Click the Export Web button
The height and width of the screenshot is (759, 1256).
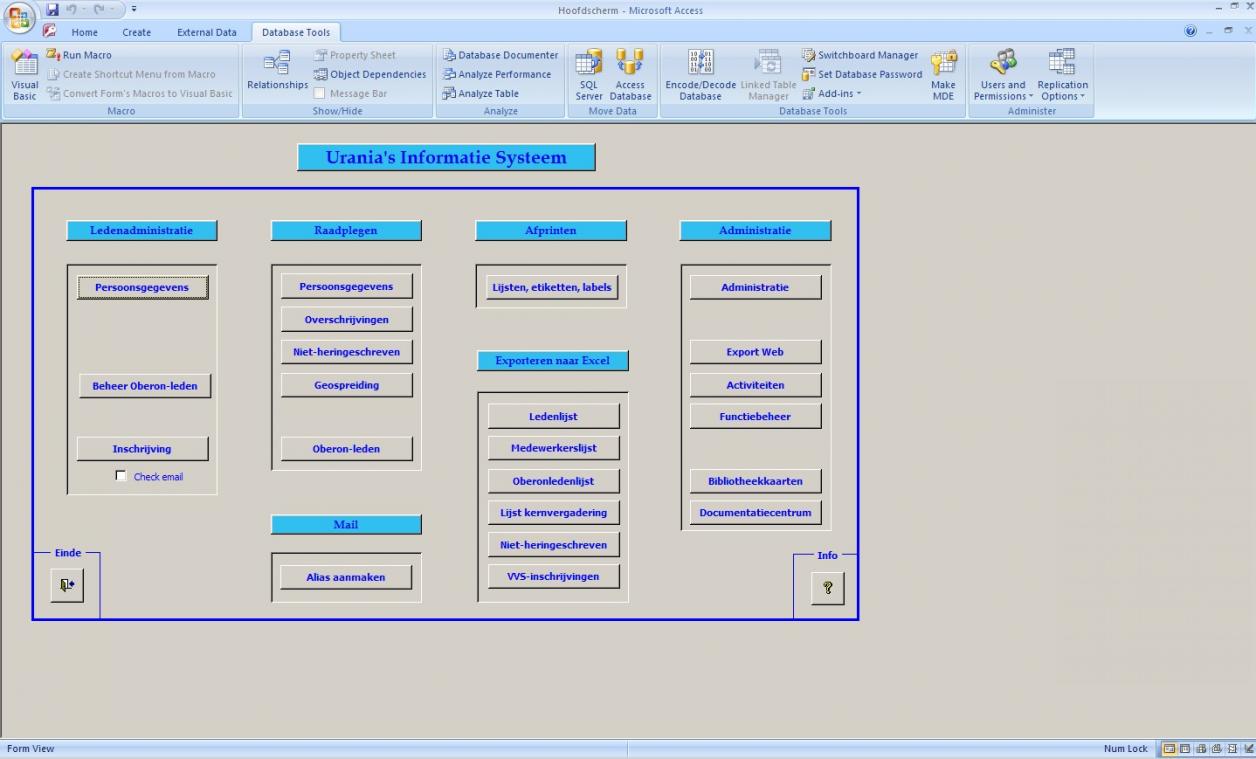(x=755, y=352)
